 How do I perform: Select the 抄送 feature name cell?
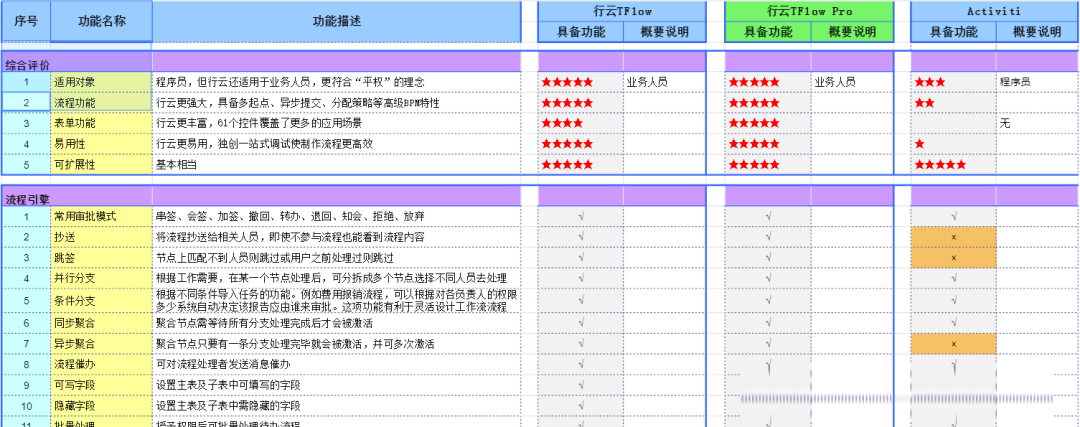(101, 237)
